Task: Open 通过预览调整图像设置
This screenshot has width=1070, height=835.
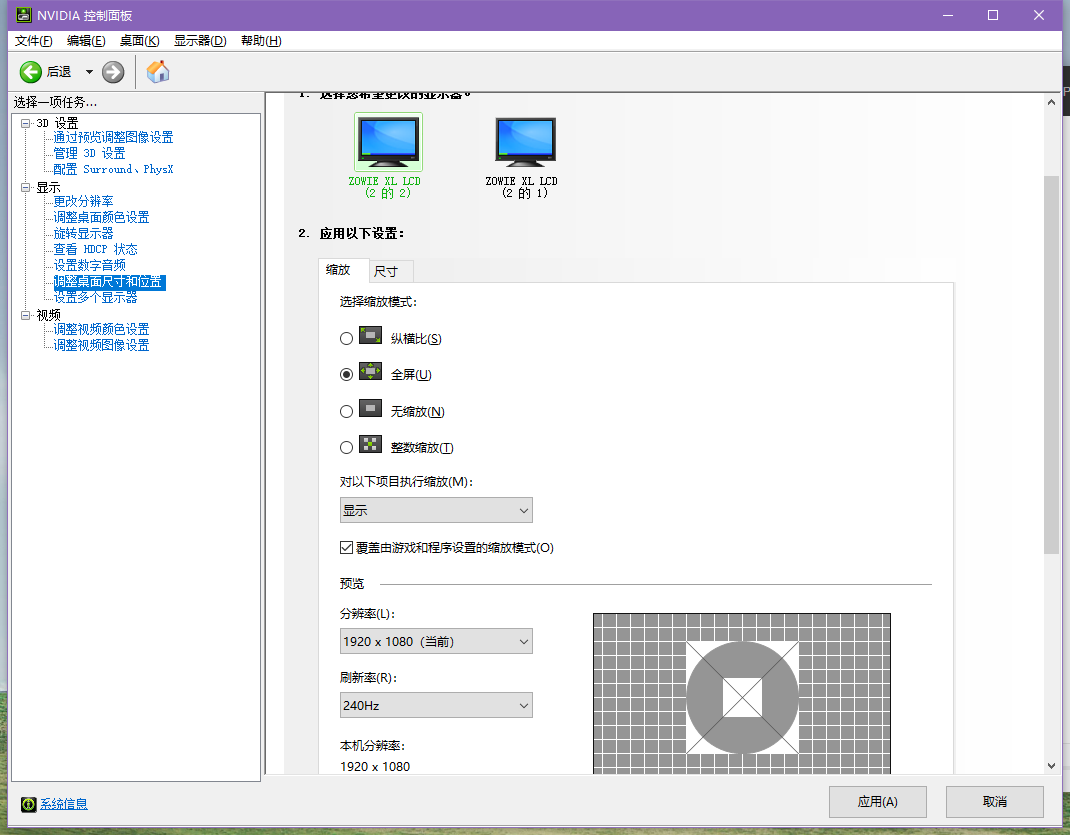Action: tap(113, 138)
